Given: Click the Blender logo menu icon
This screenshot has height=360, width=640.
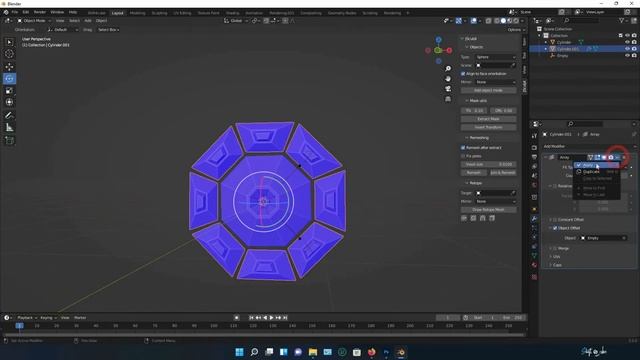Looking at the screenshot, I should [6, 12].
